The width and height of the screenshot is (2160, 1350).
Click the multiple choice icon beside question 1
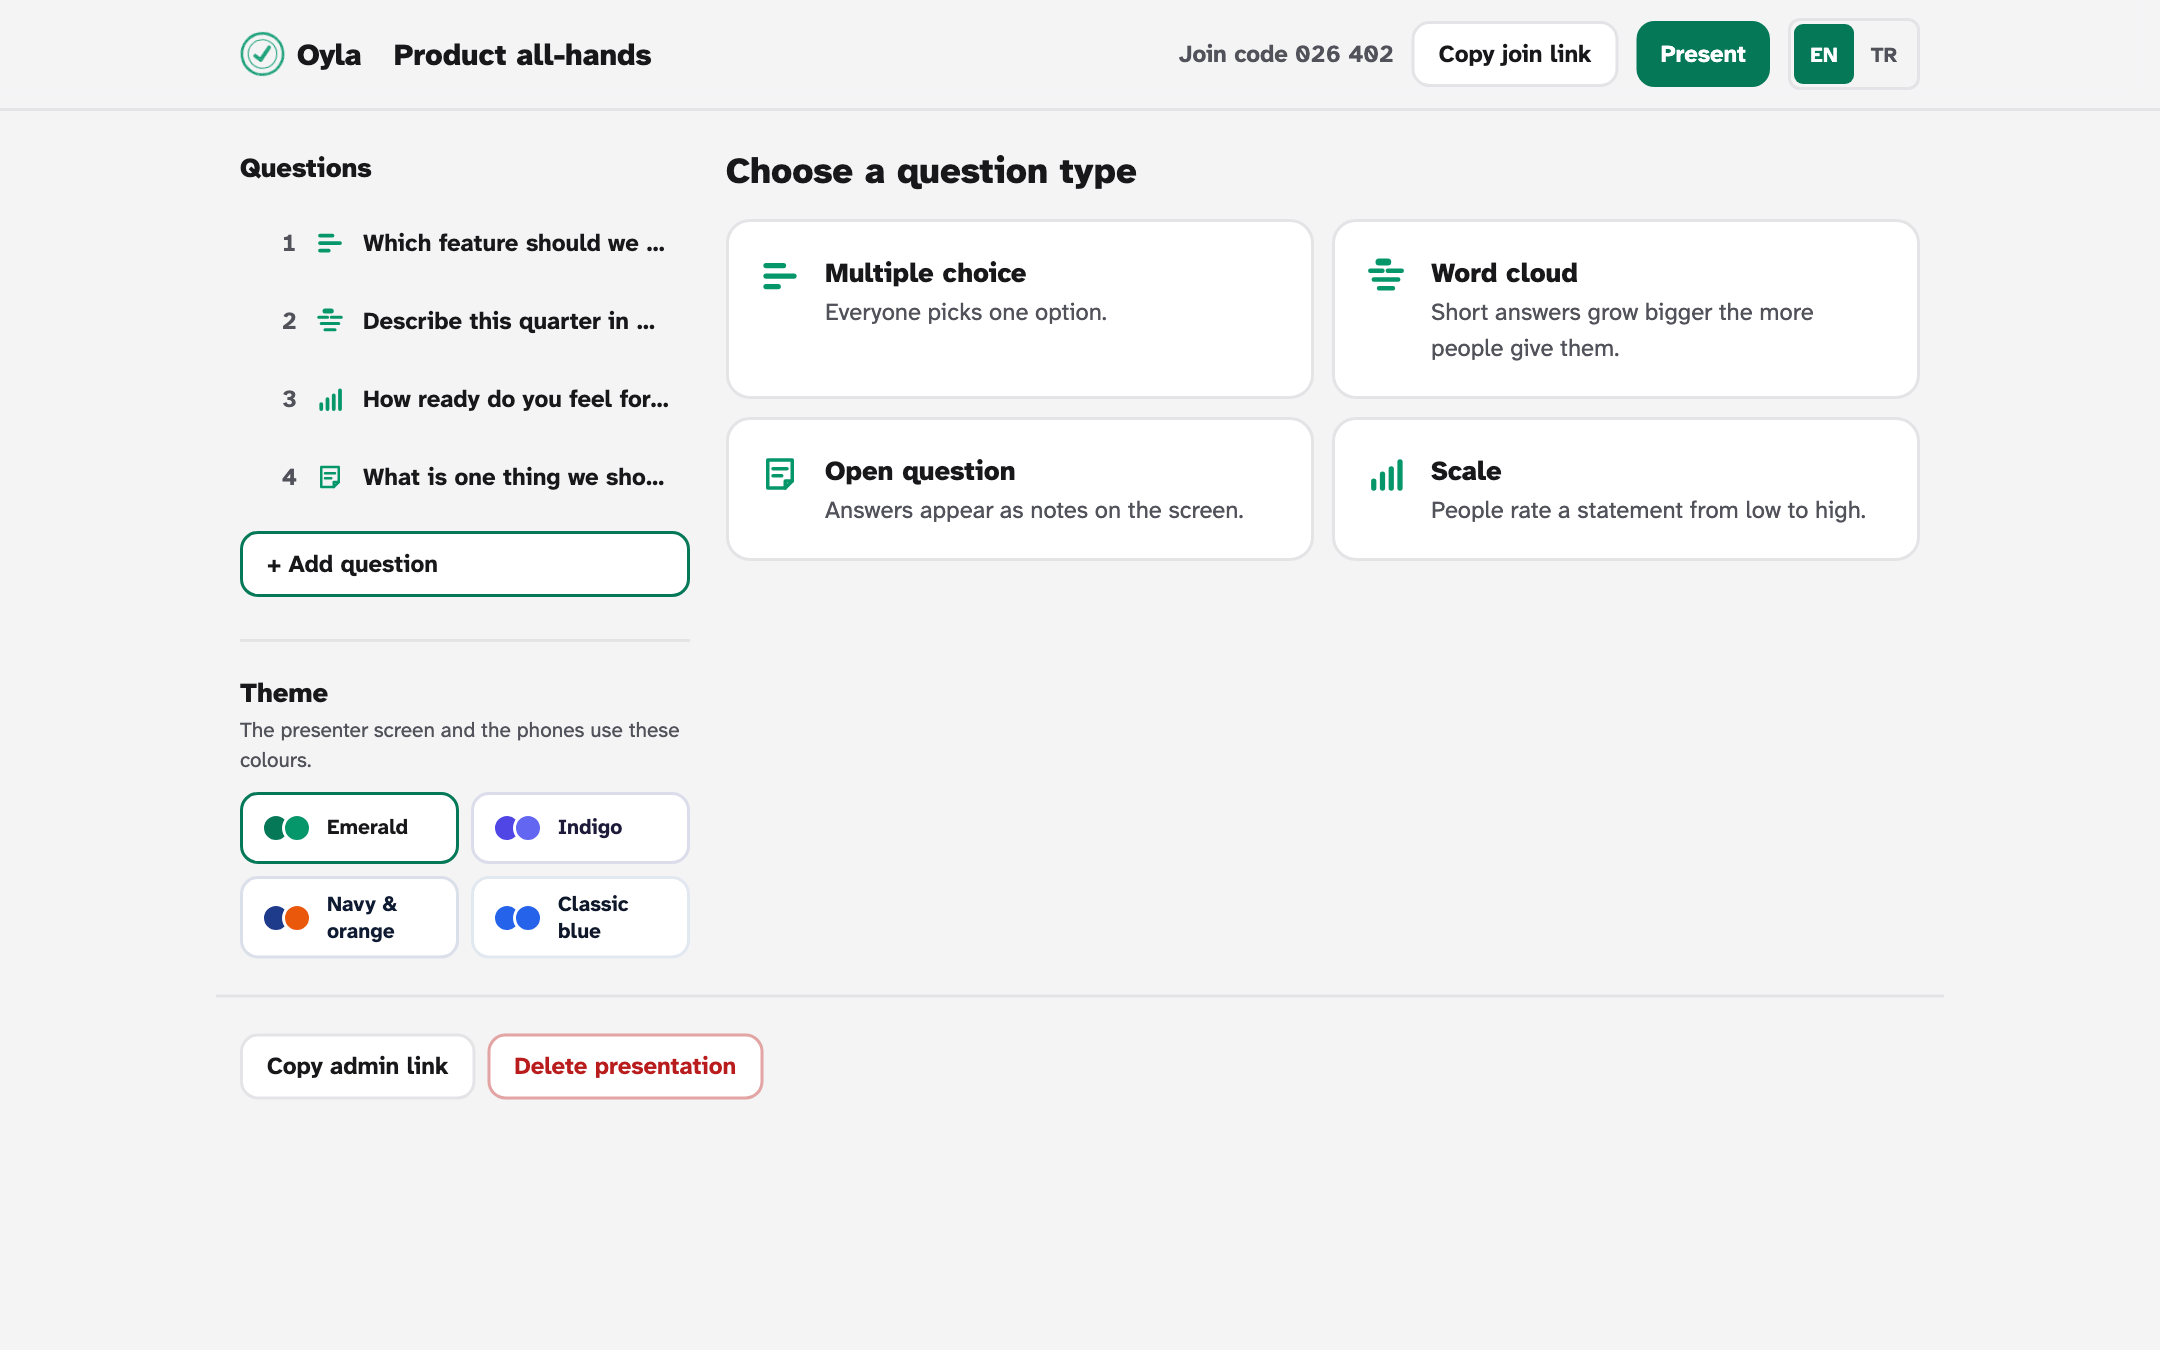click(x=330, y=243)
